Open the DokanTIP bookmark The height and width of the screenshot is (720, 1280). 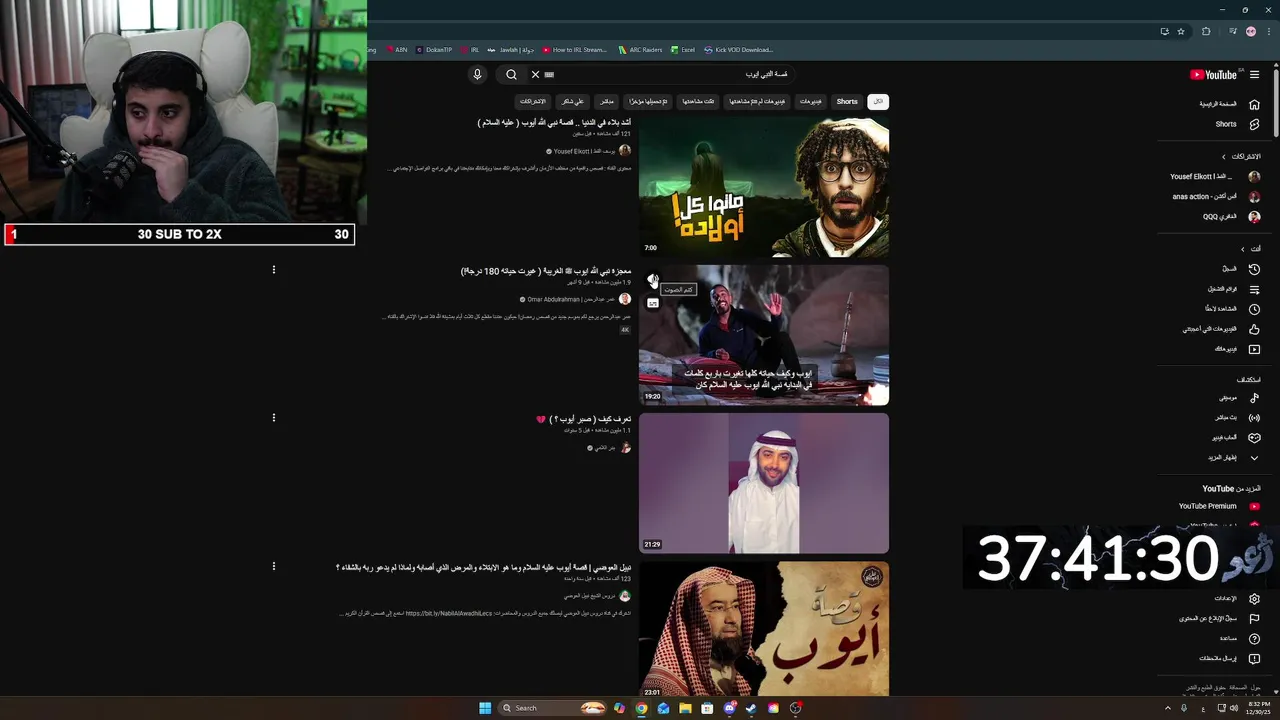(434, 49)
